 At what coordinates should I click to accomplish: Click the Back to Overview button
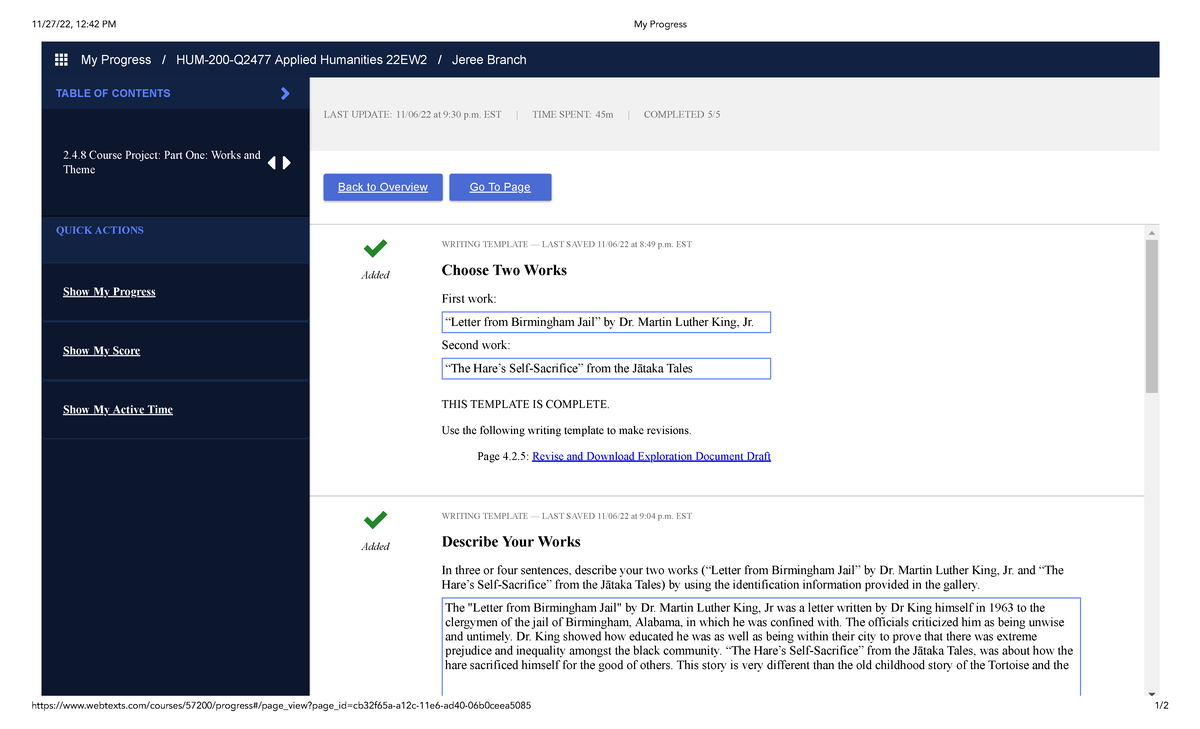click(x=383, y=187)
